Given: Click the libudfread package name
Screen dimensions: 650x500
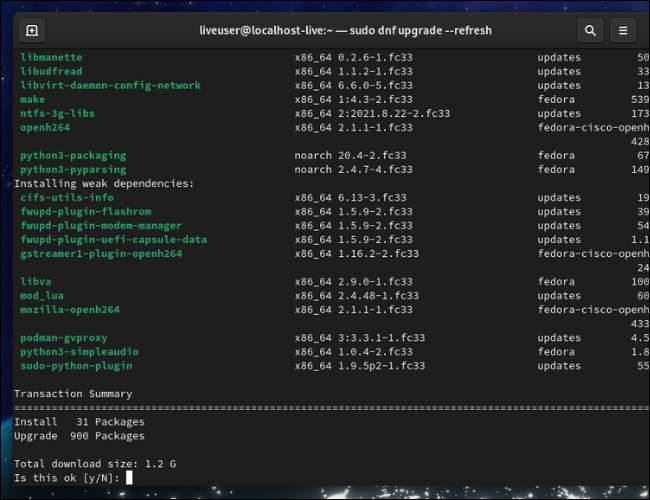Looking at the screenshot, I should coord(51,71).
